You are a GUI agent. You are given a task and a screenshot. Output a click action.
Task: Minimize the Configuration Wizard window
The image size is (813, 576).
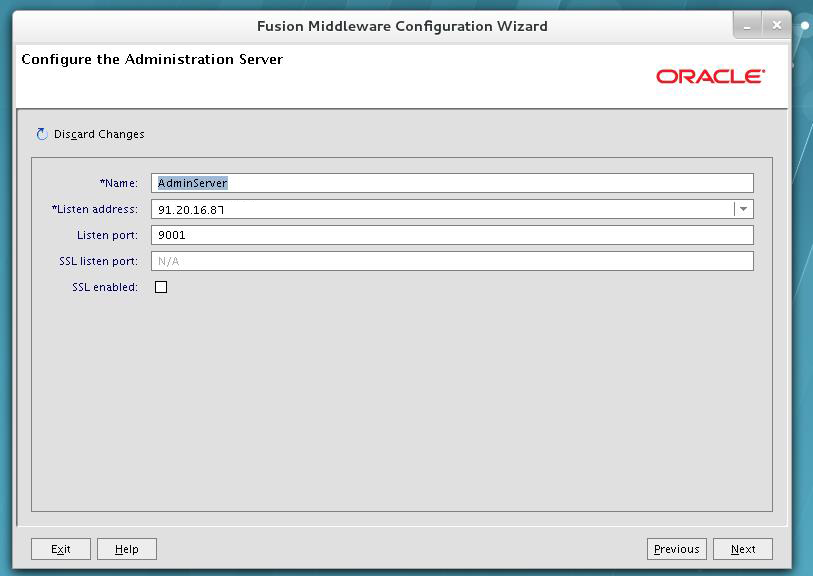pos(747,25)
